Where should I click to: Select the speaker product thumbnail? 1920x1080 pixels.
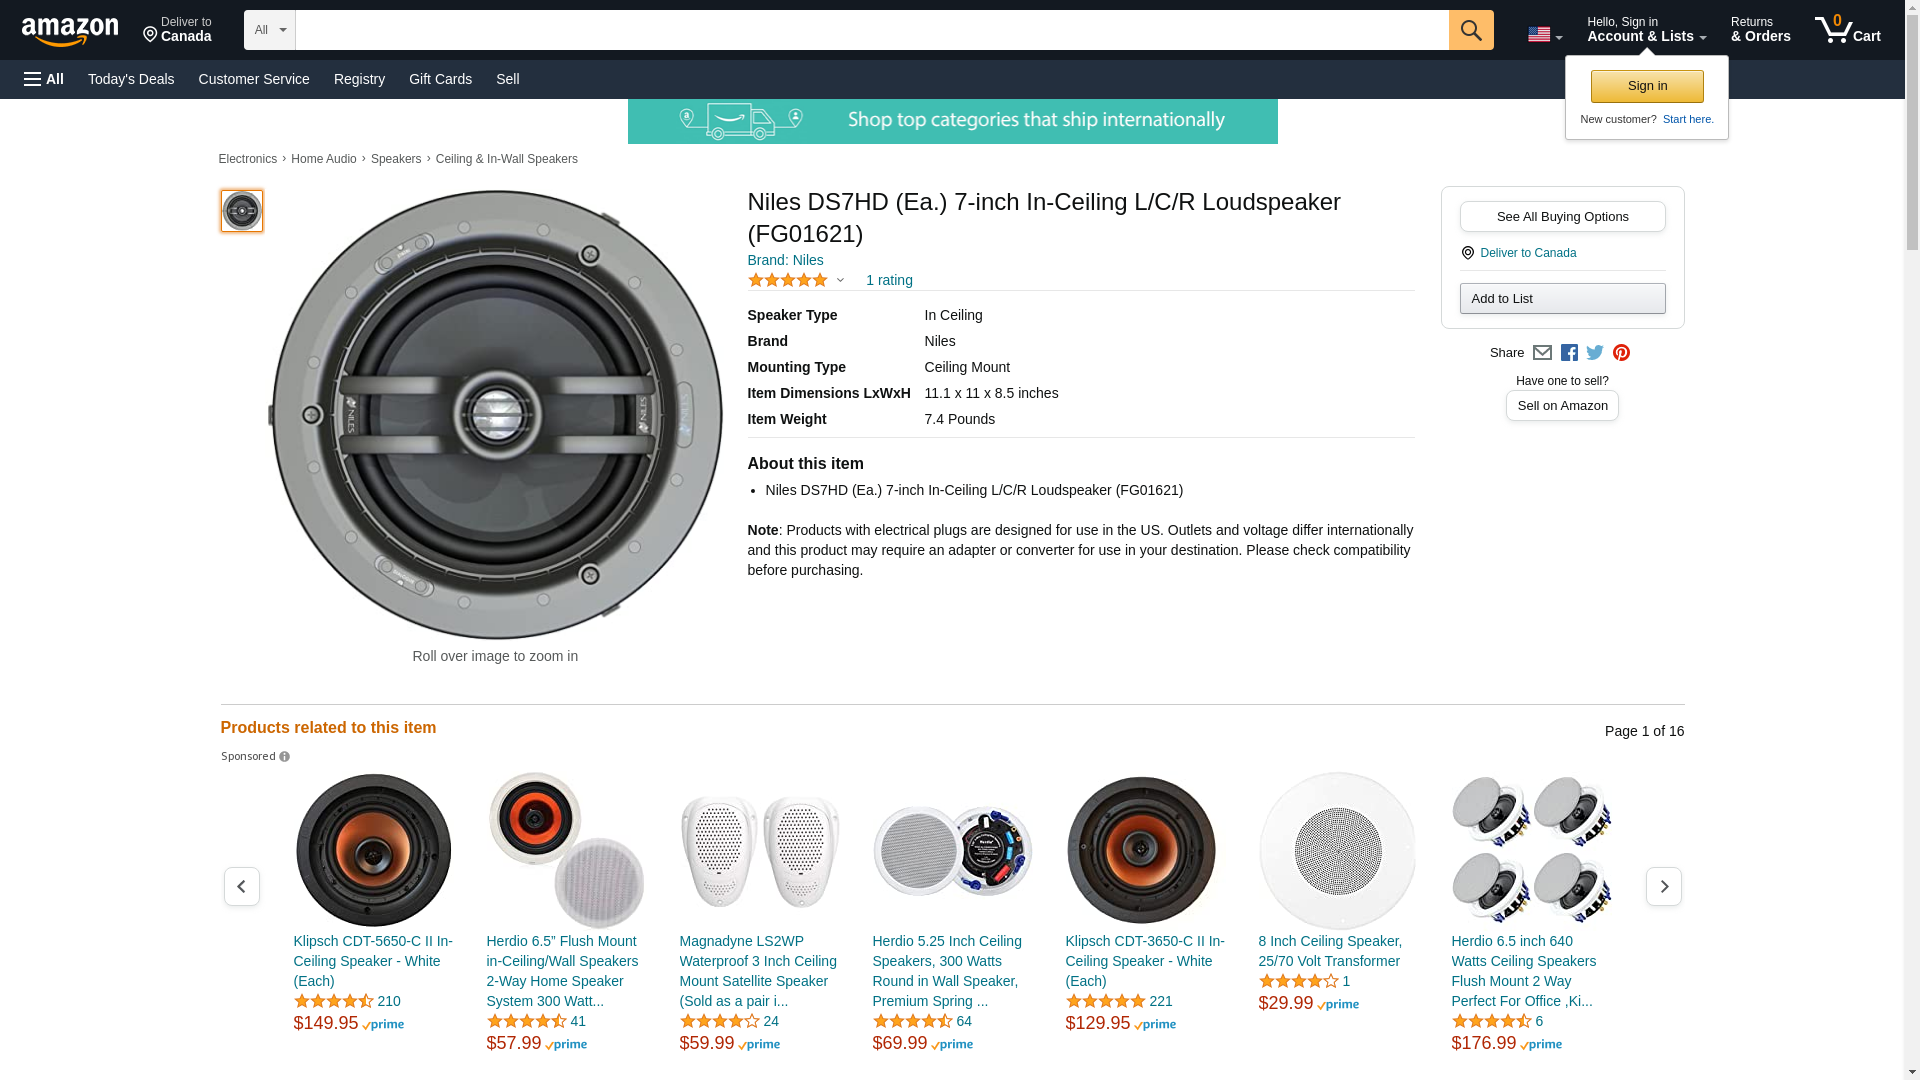[x=241, y=211]
